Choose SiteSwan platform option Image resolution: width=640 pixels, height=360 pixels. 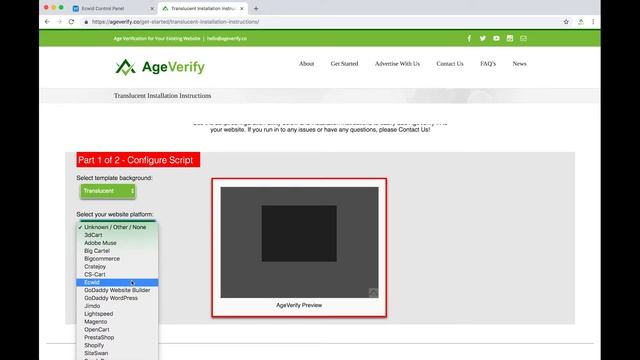pos(117,353)
